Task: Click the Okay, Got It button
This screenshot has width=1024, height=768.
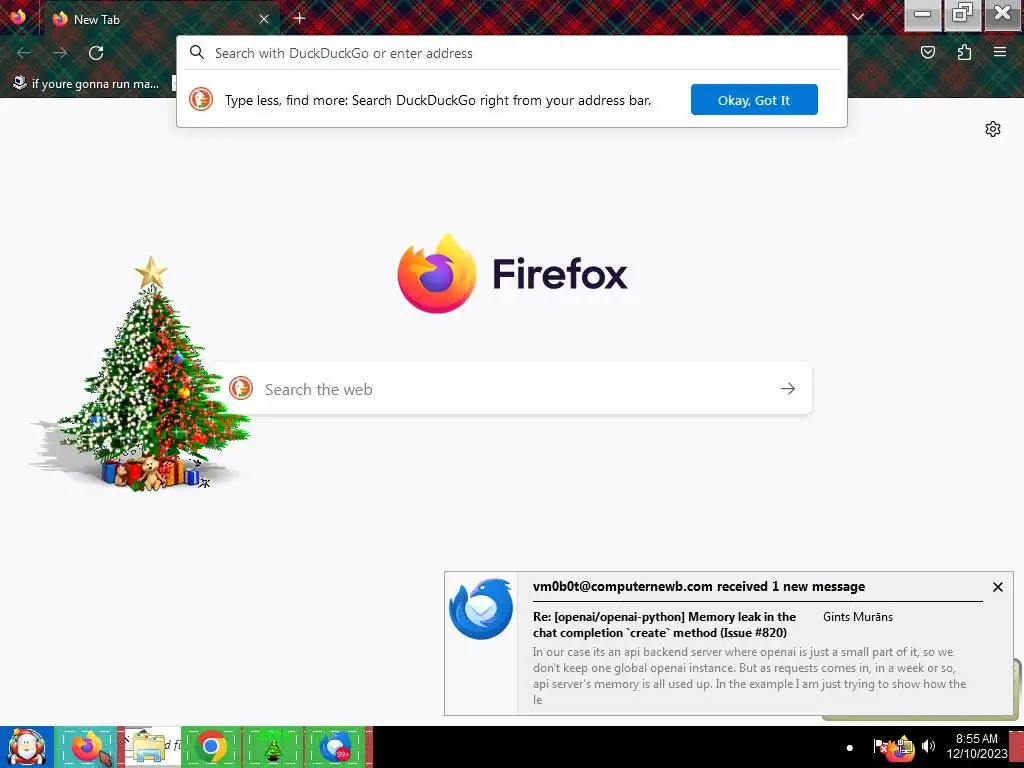Action: point(754,100)
